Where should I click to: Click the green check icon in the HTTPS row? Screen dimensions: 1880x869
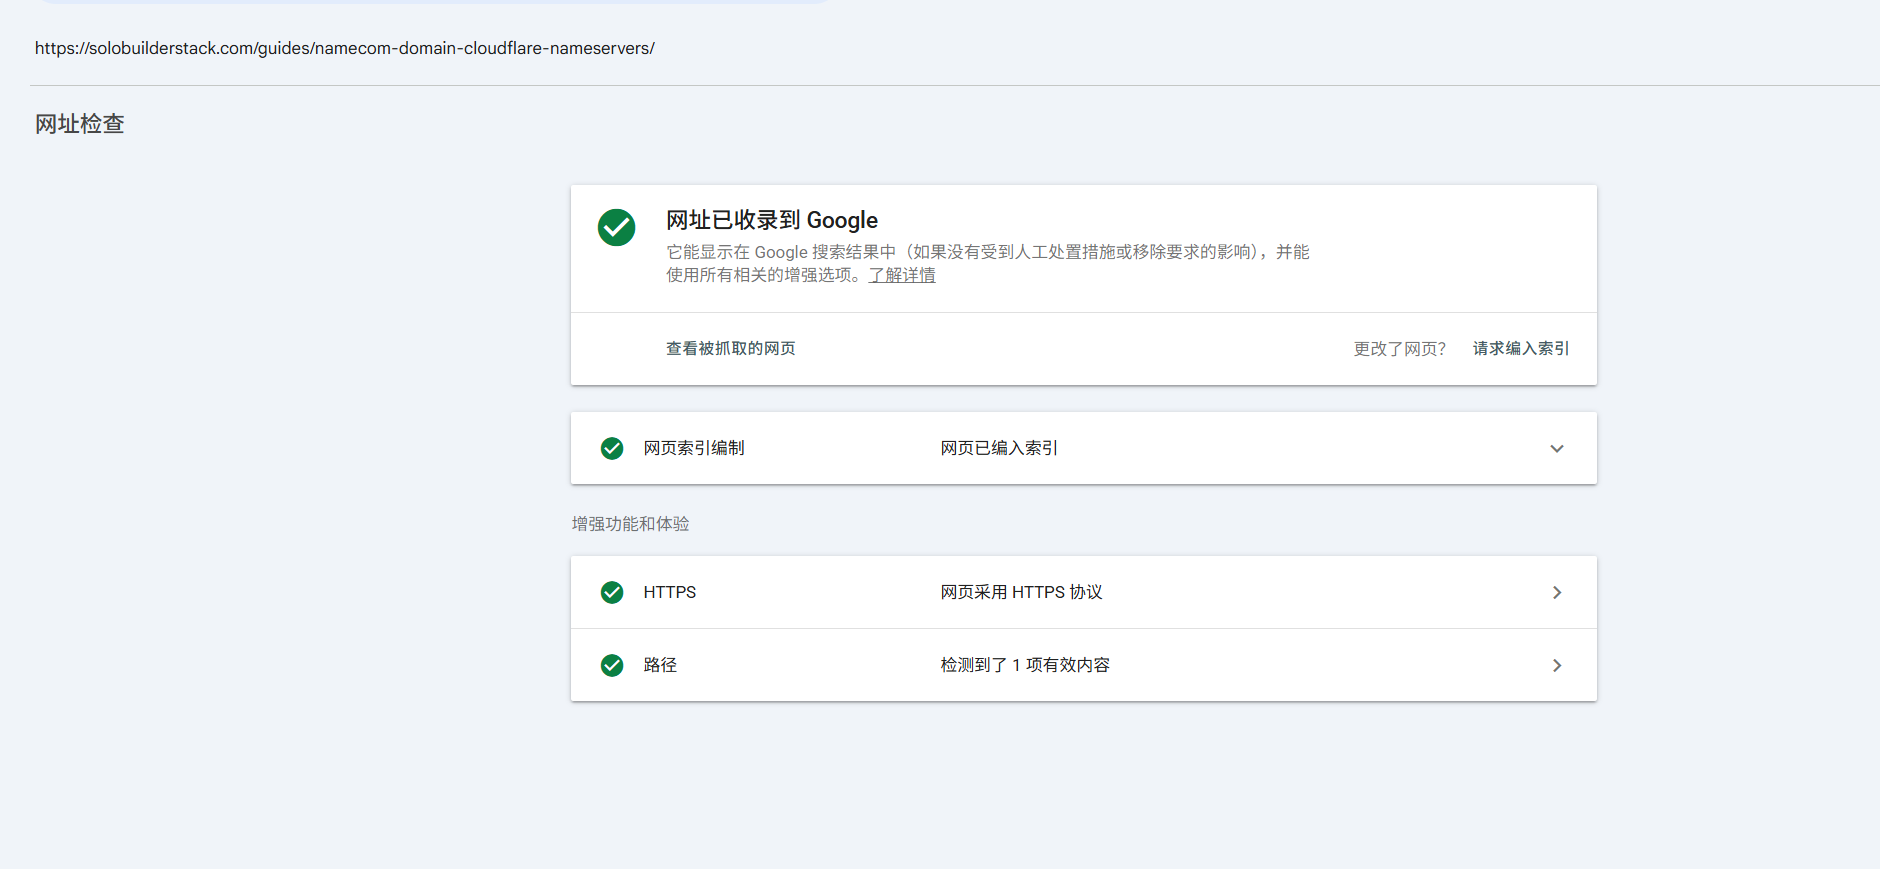(x=612, y=592)
